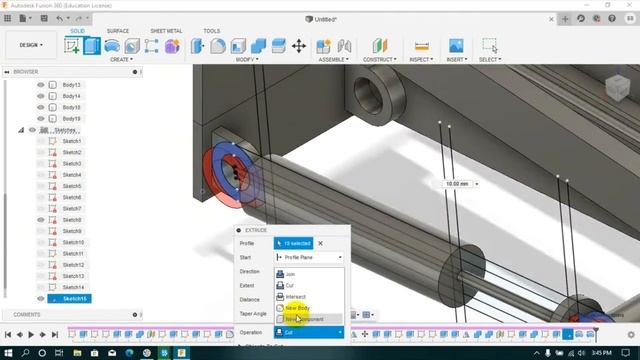640x360 pixels.
Task: Switch to the Surface tab
Action: (x=118, y=31)
